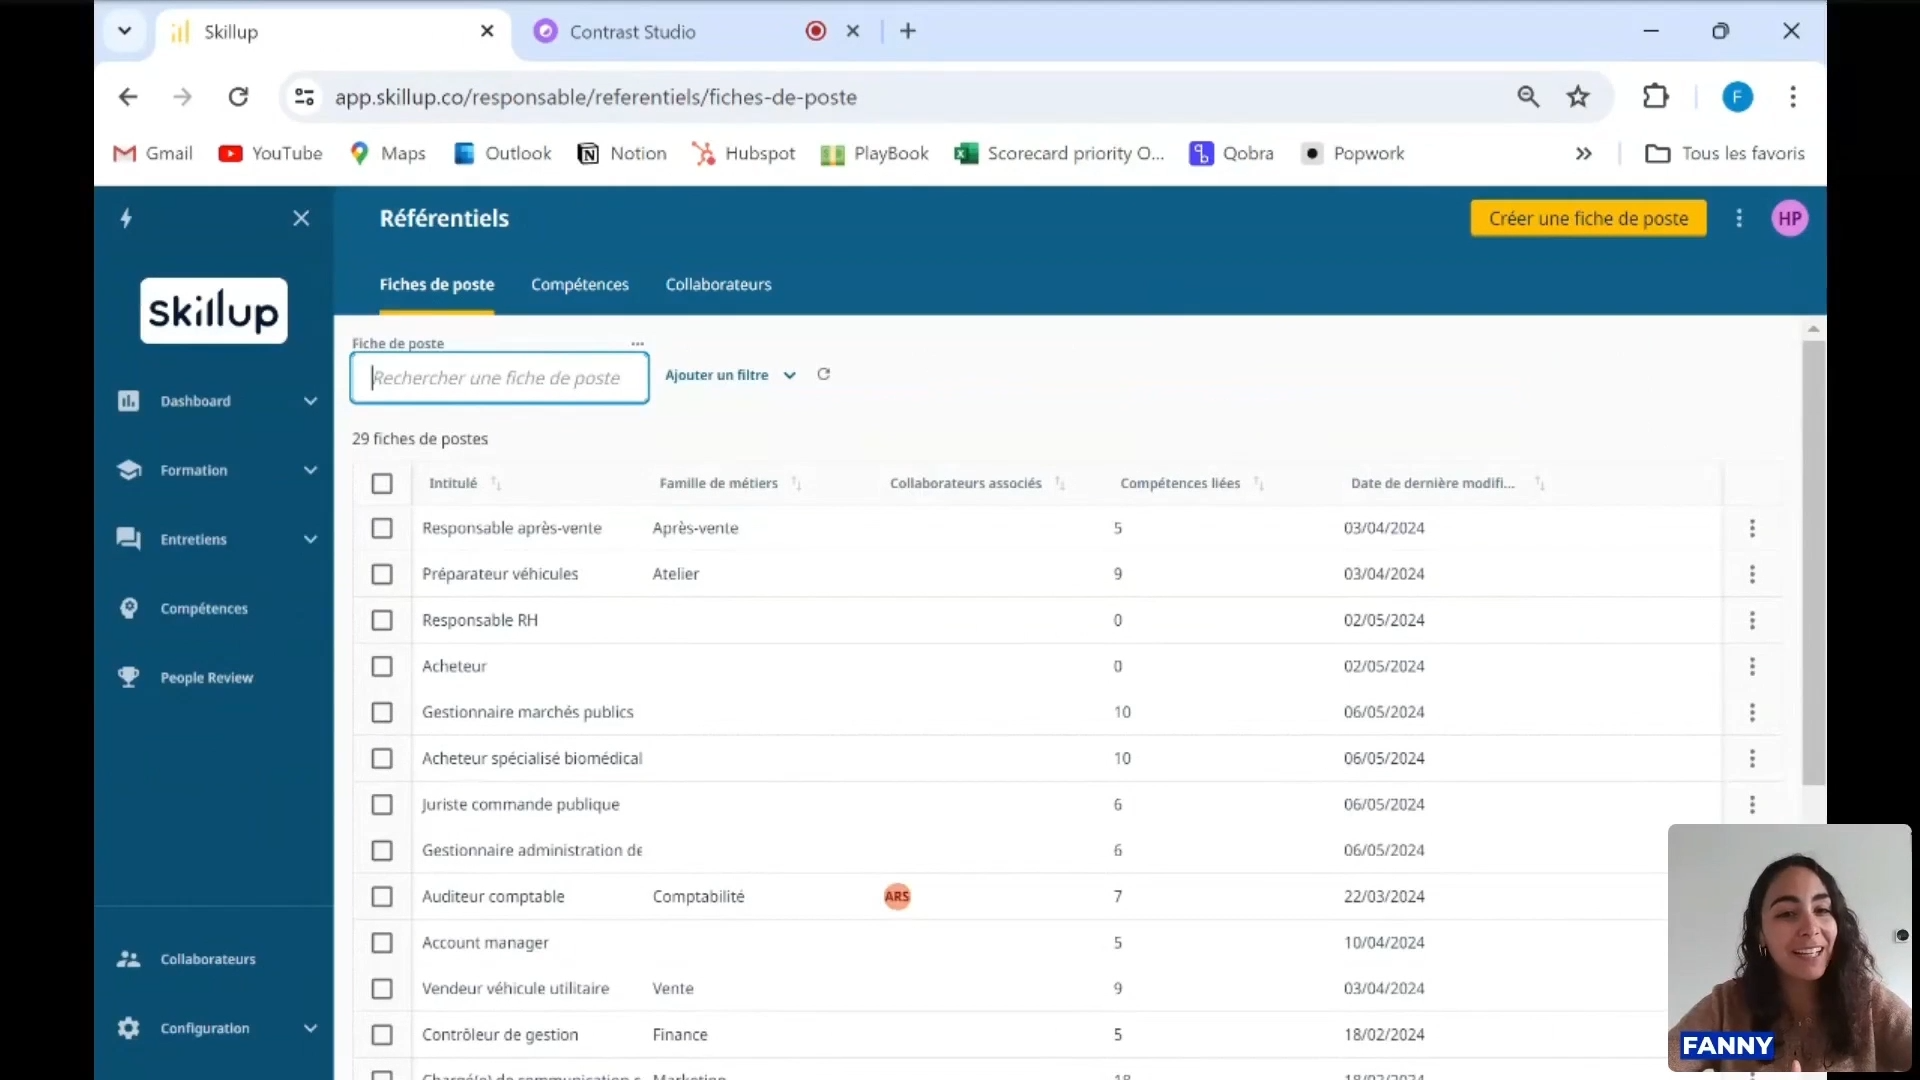Open the Qobra bookmark

point(1231,153)
